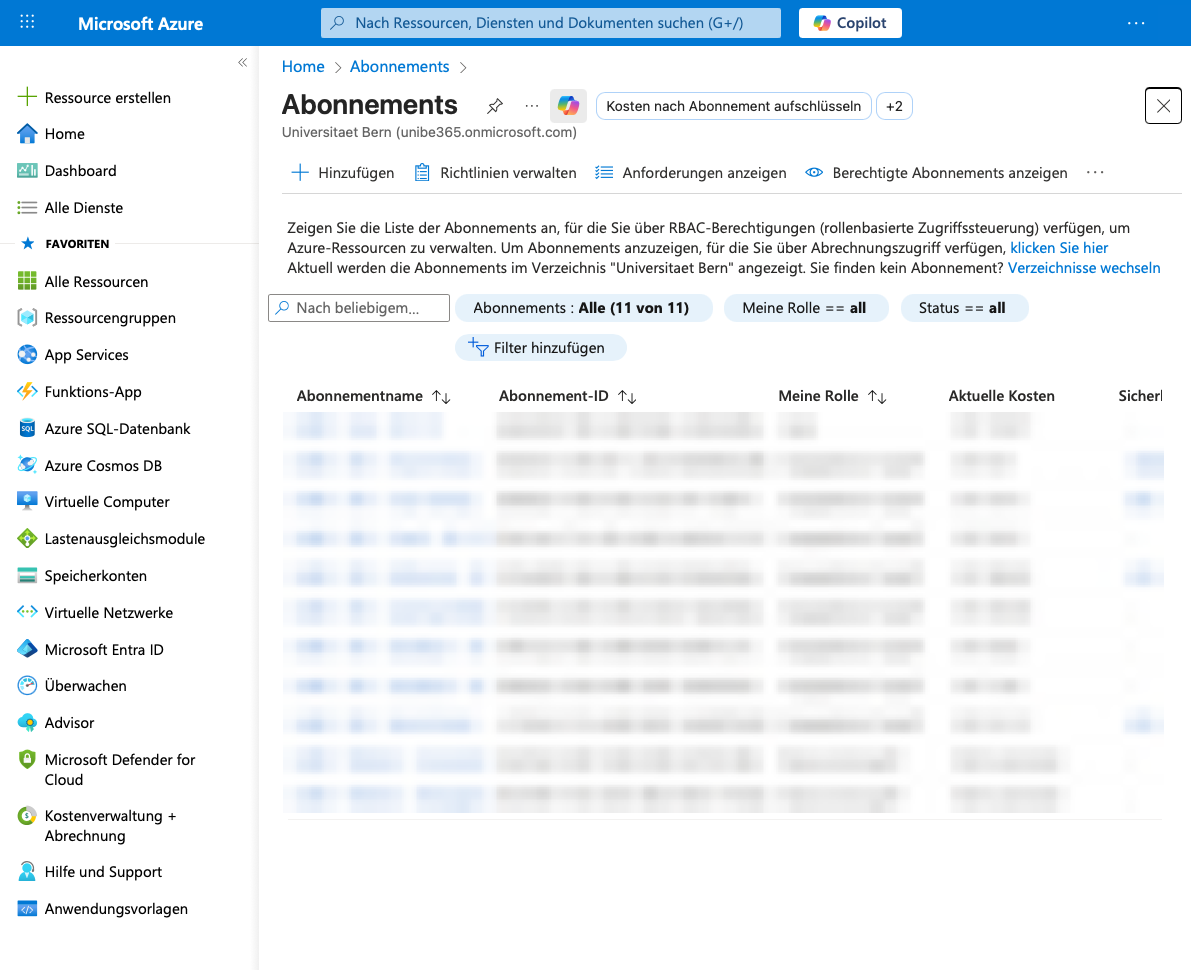This screenshot has width=1191, height=970.
Task: Collapse the left sidebar menu
Action: tap(242, 63)
